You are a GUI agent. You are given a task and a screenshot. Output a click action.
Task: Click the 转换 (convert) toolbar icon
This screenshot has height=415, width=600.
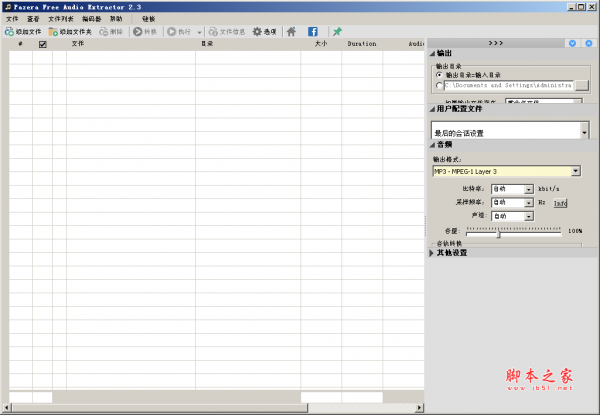click(x=138, y=32)
